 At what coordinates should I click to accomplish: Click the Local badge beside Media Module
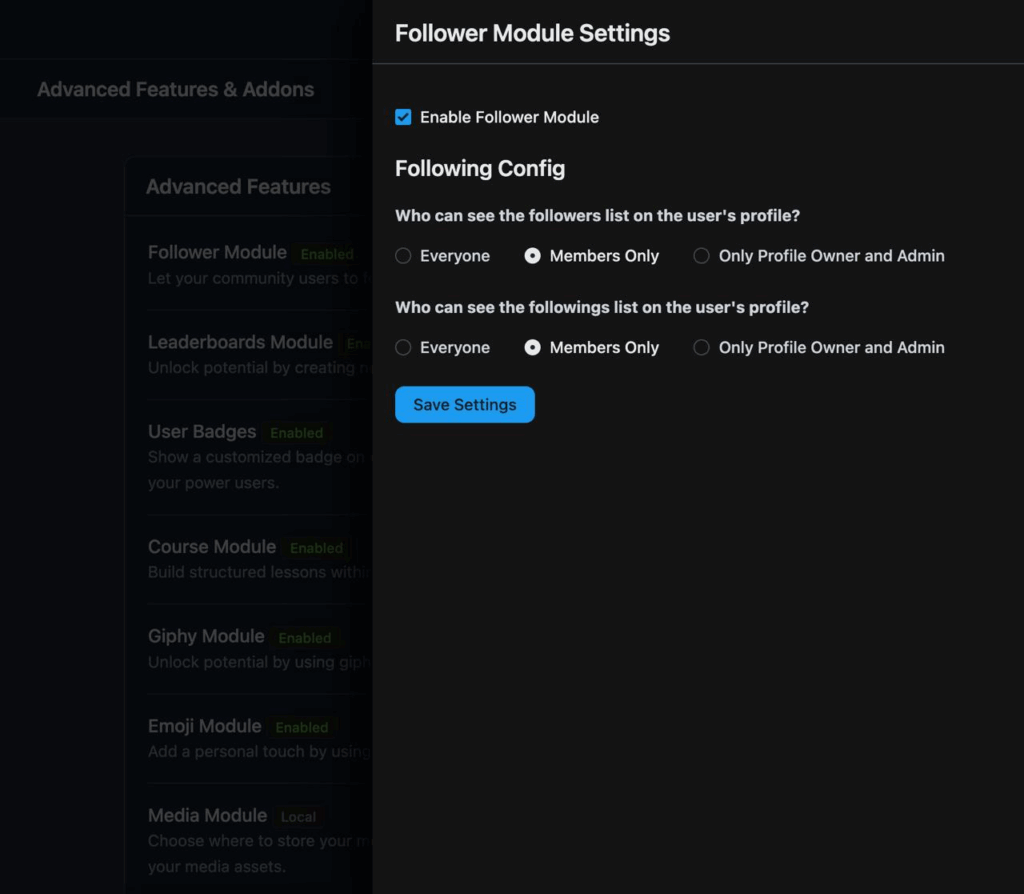click(298, 817)
